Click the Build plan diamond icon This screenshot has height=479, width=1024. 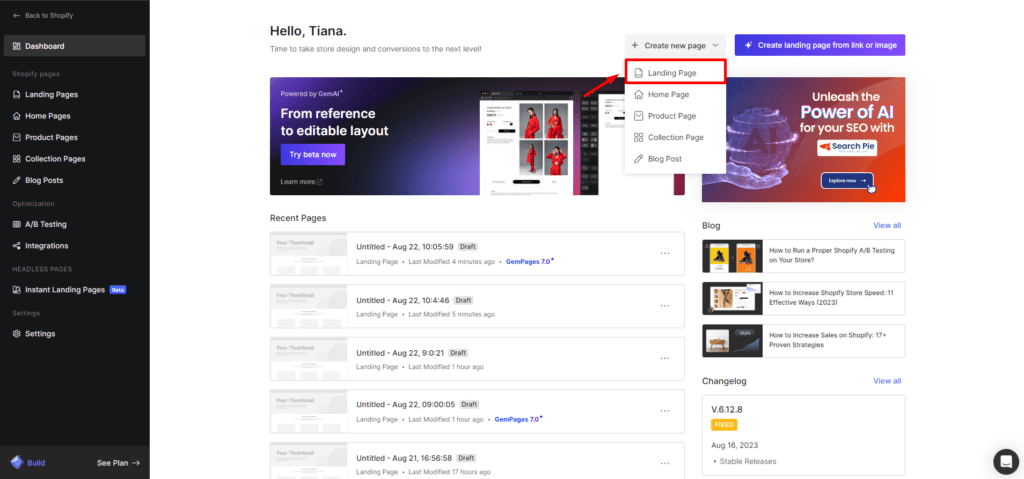tap(17, 462)
